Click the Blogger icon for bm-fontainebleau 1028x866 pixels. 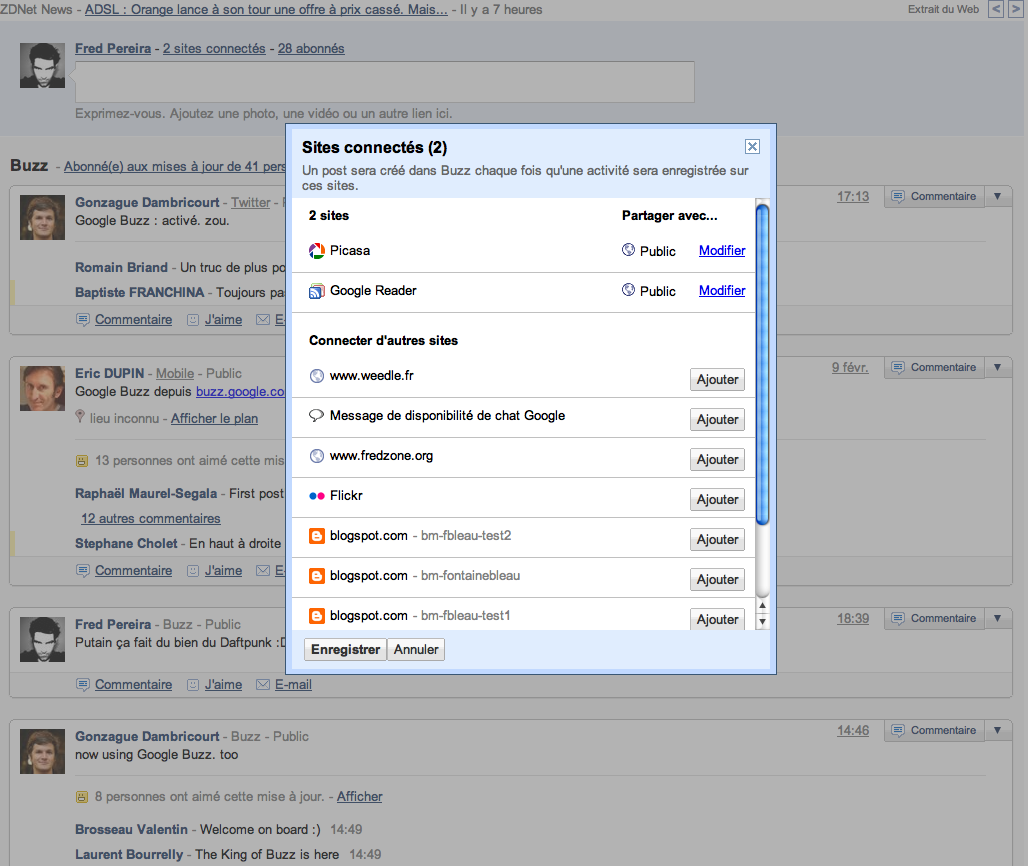pos(317,576)
